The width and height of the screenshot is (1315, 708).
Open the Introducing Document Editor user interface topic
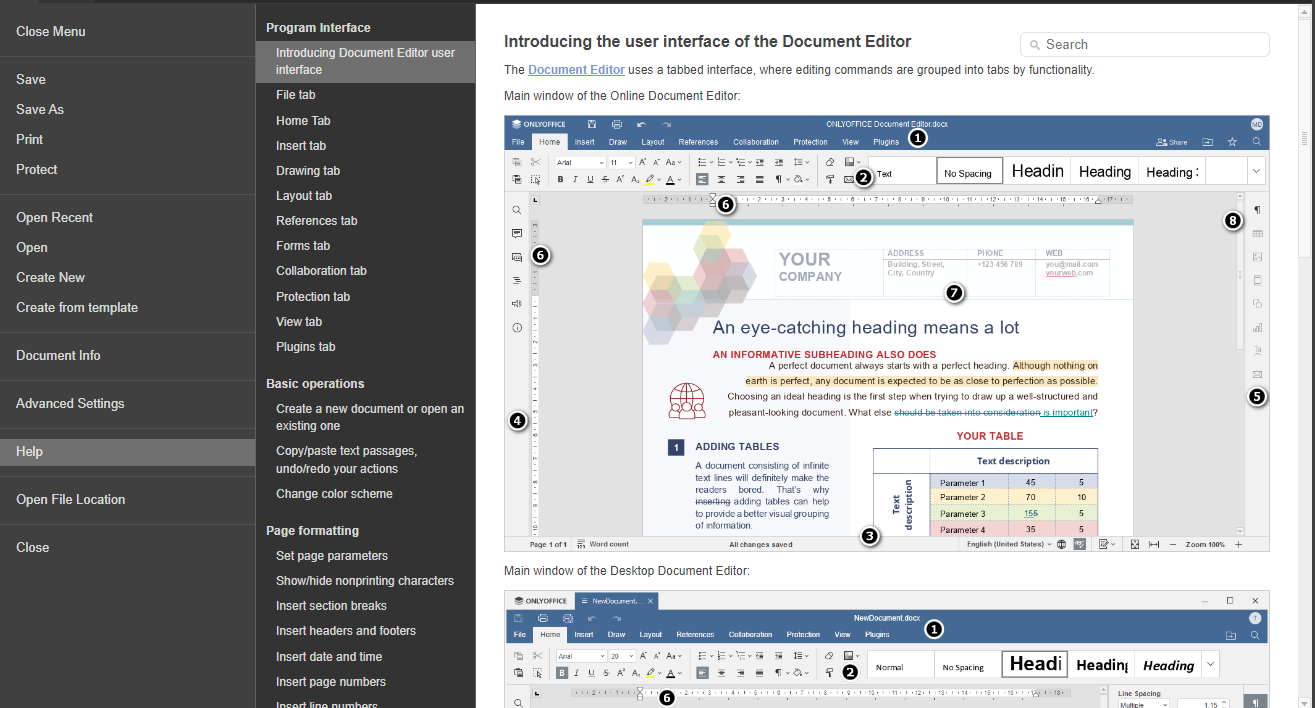[366, 61]
